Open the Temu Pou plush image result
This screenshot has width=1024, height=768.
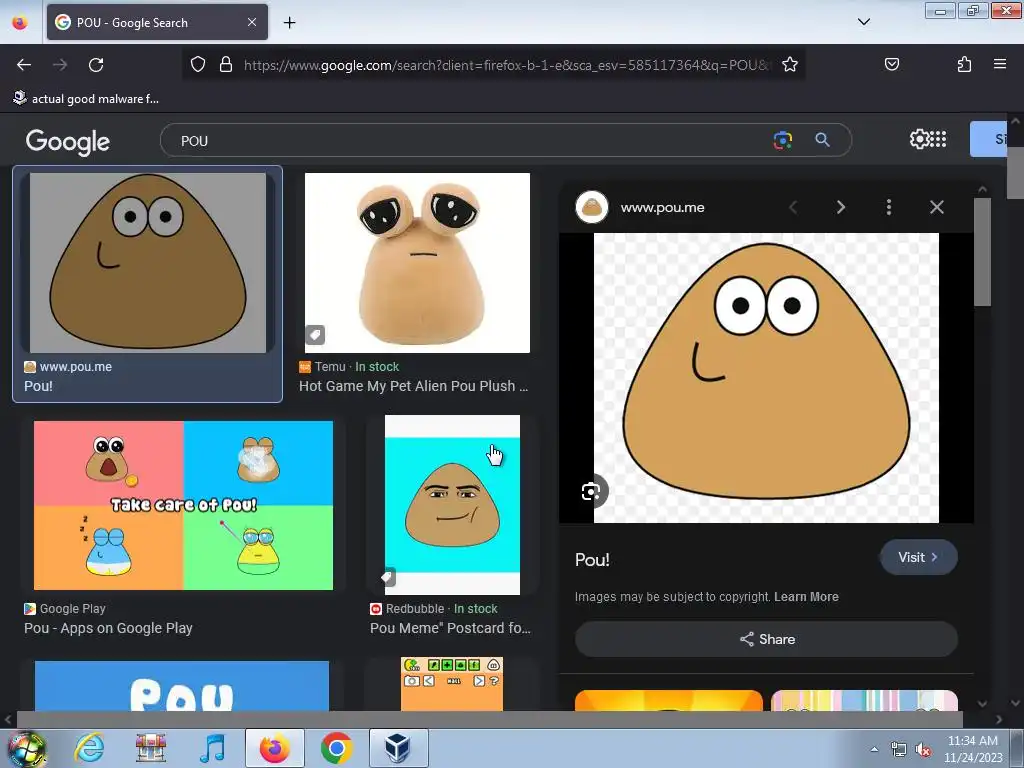(417, 263)
